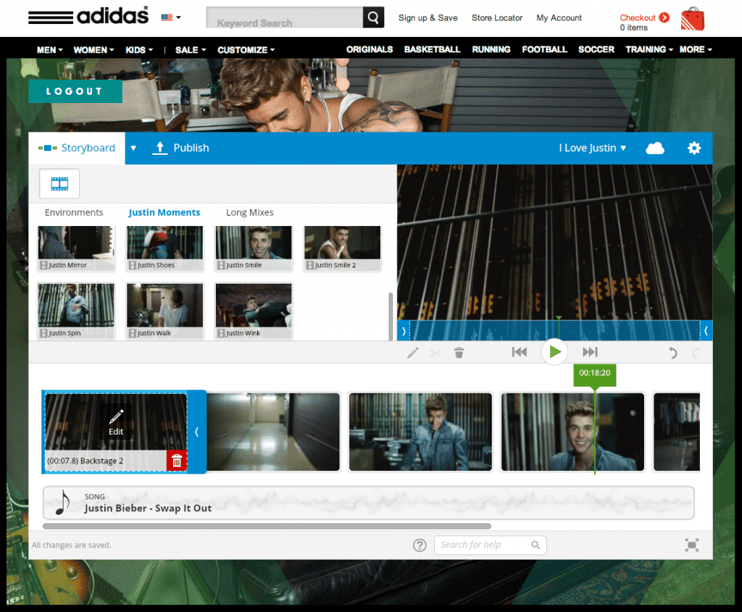This screenshot has width=742, height=612.
Task: Switch to the Justin Moments tab
Action: tap(164, 213)
